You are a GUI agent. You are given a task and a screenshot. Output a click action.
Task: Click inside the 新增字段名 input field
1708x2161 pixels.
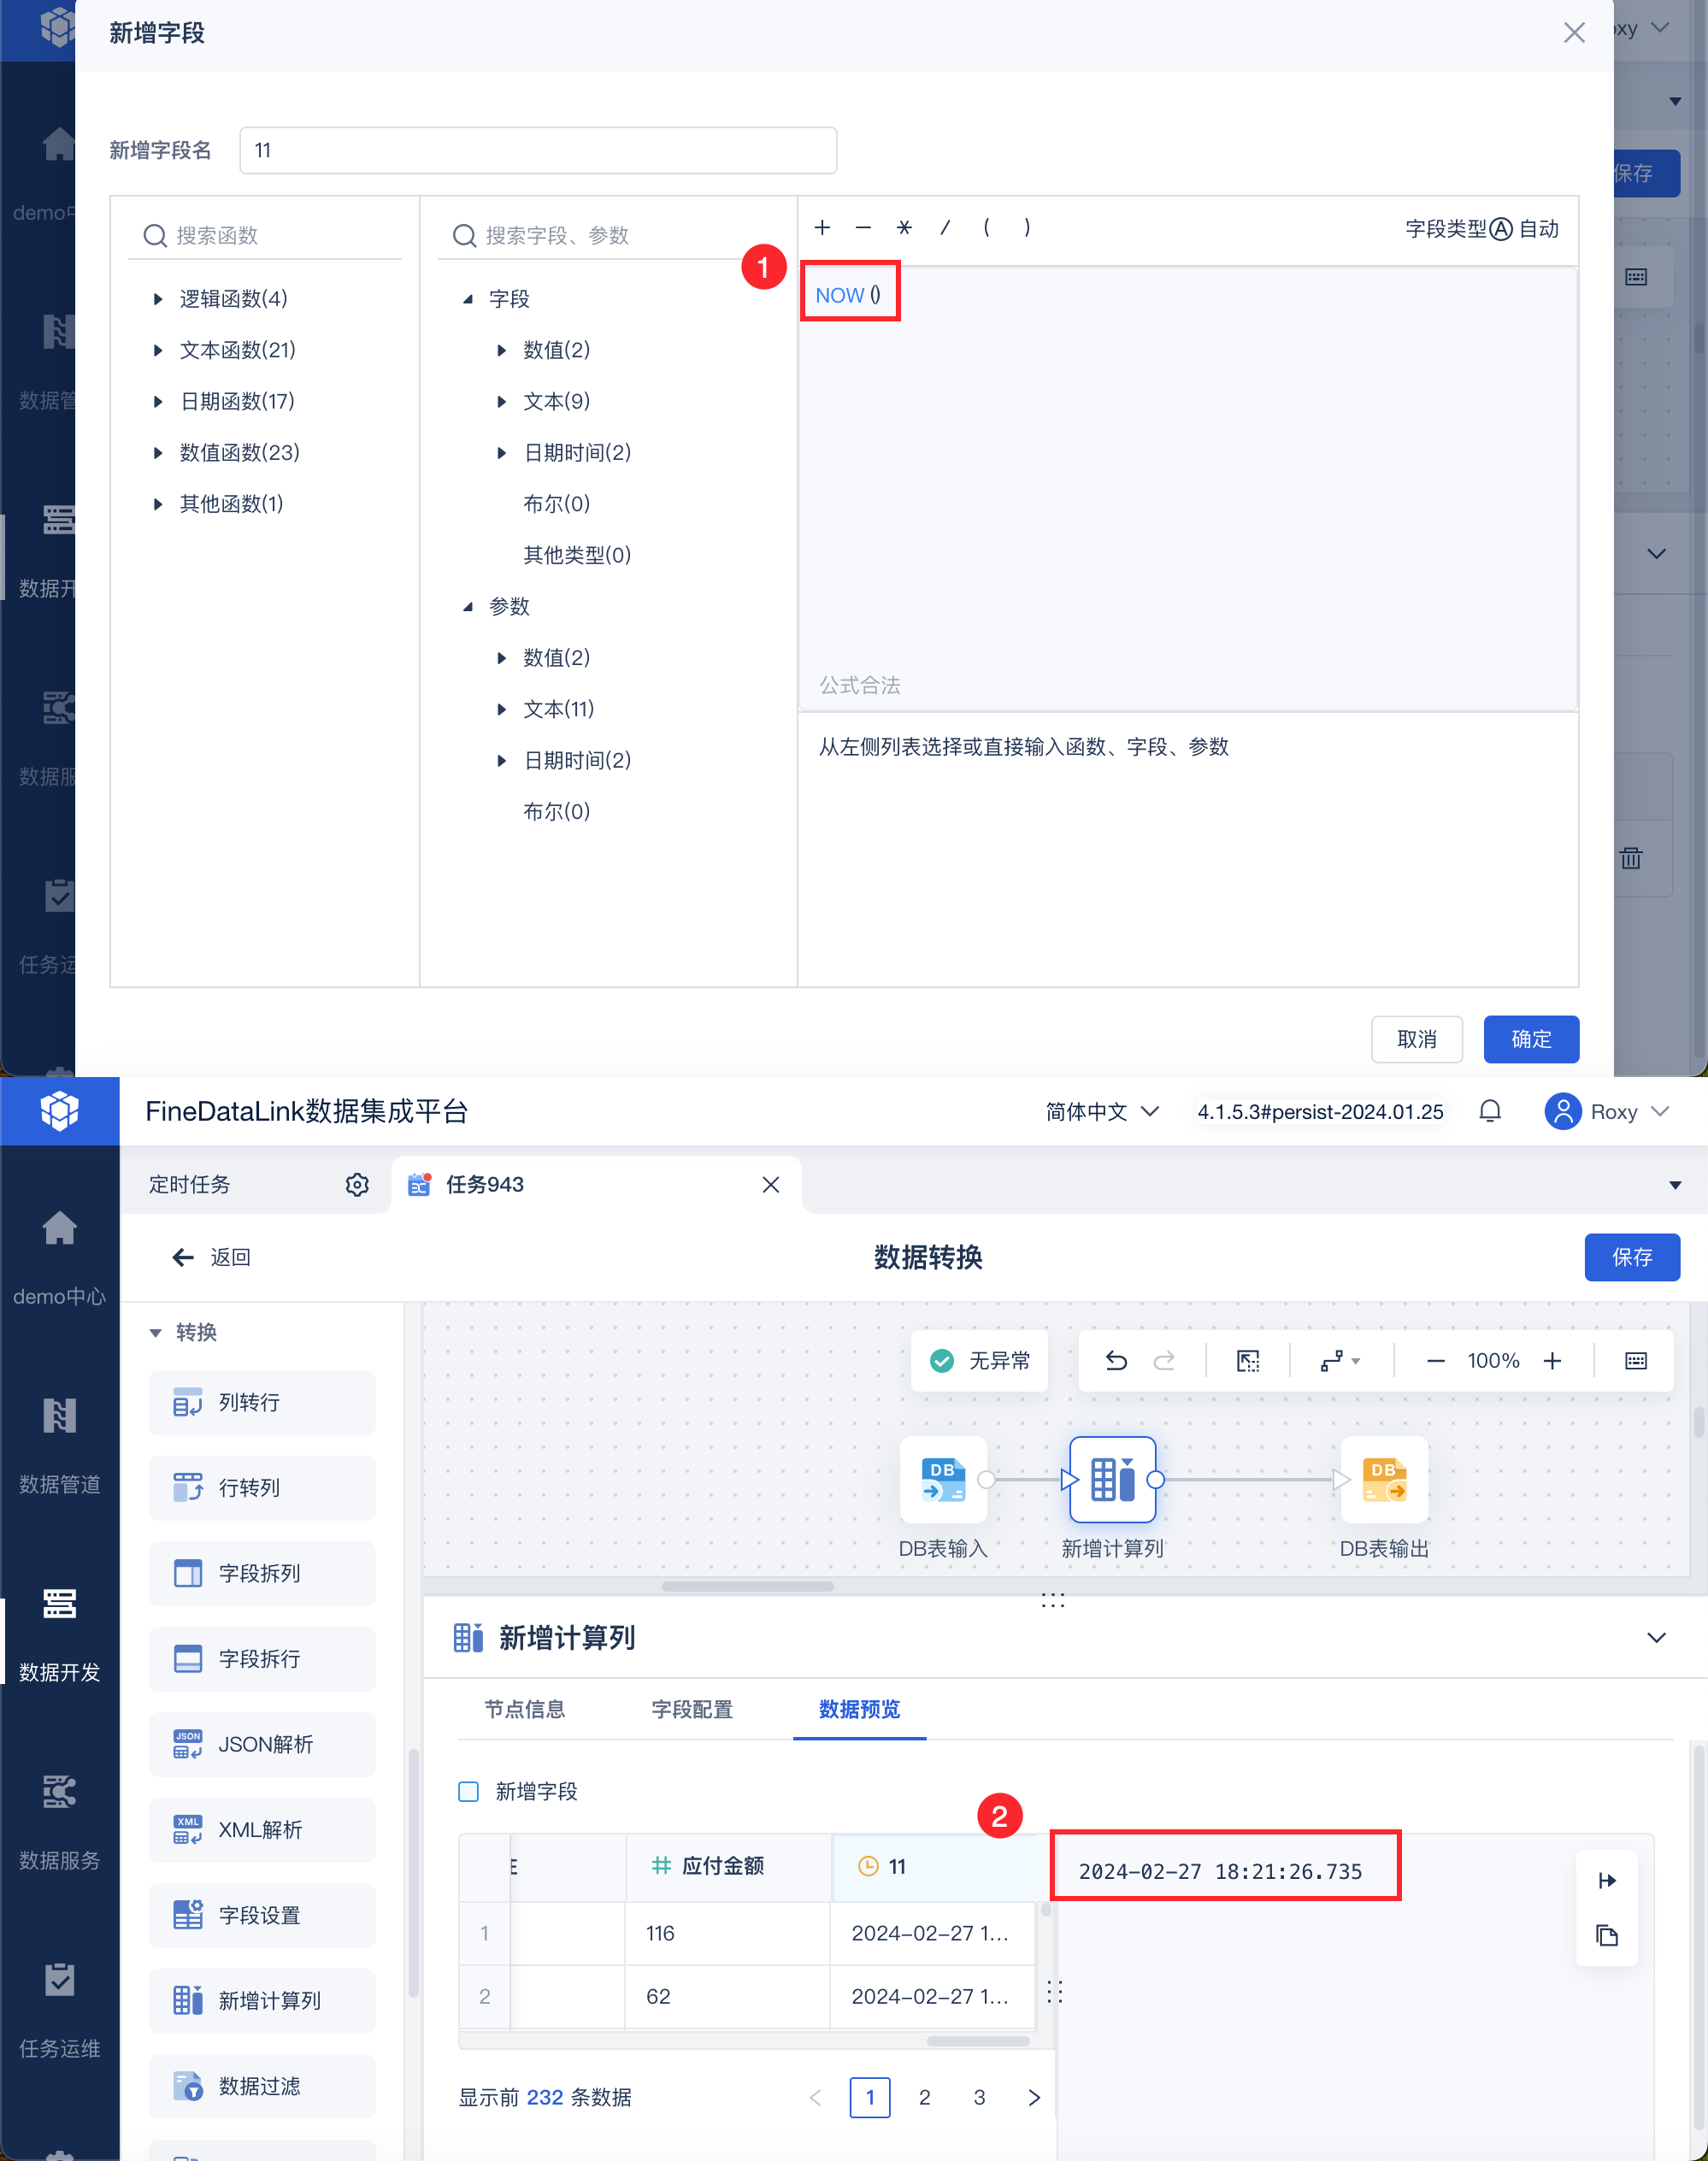(x=538, y=150)
